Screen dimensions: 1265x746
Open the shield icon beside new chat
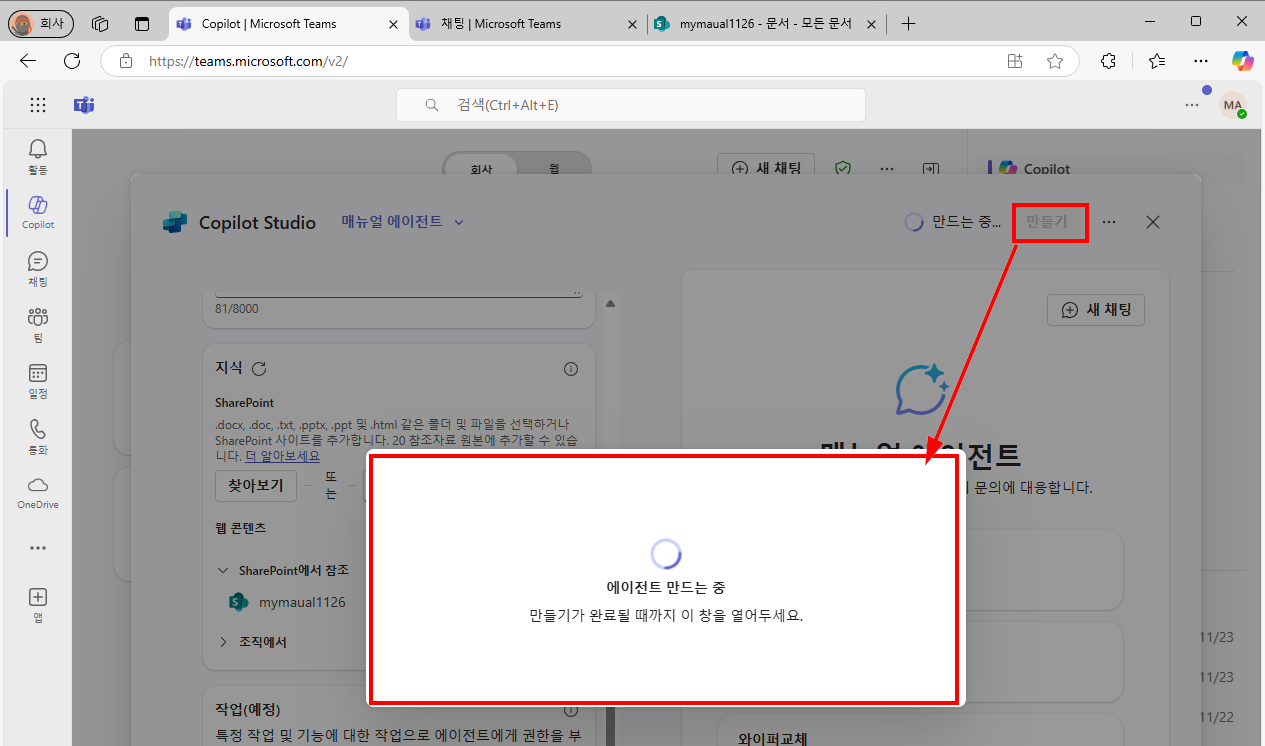click(843, 169)
